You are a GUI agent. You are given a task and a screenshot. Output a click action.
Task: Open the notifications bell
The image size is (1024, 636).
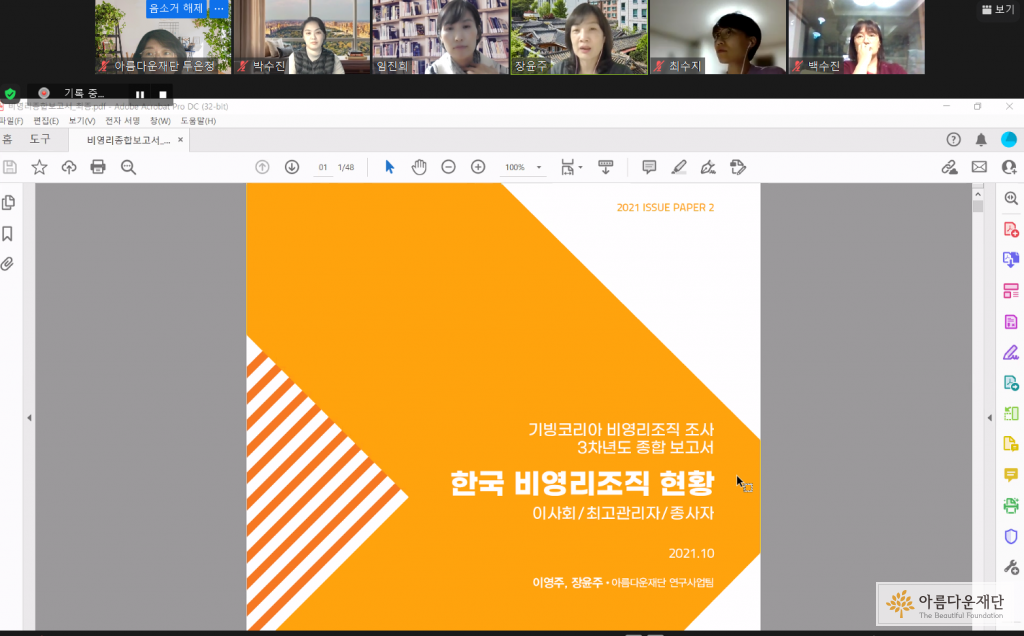[981, 139]
